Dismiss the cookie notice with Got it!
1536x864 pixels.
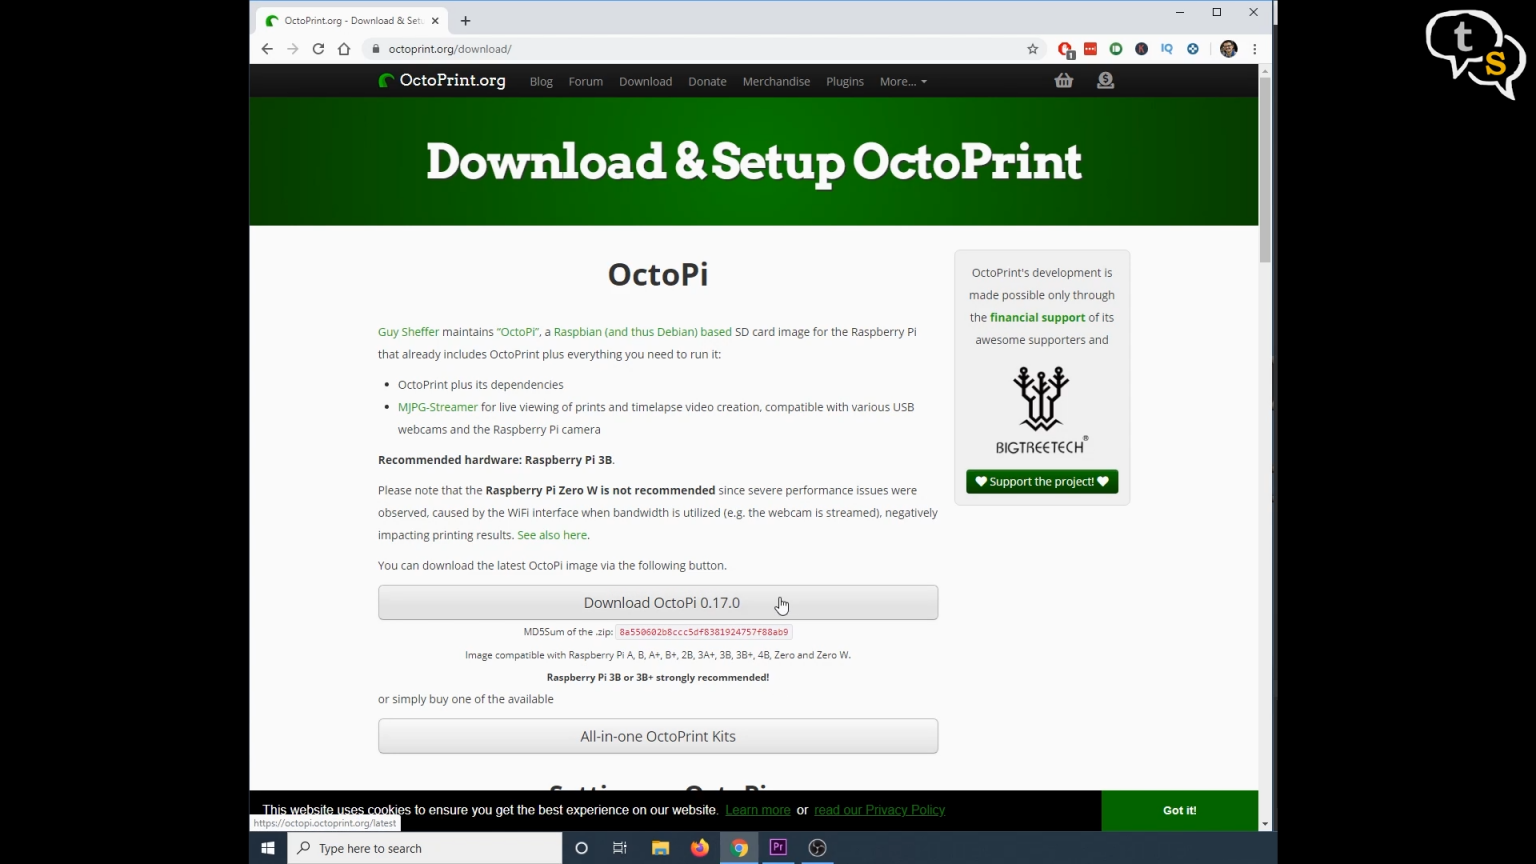[x=1178, y=810]
